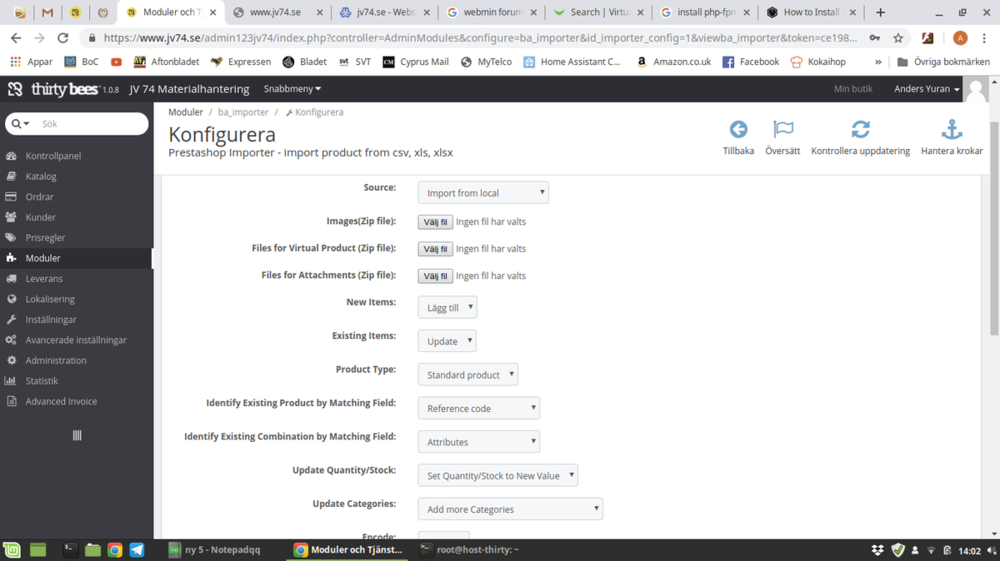Viewport: 1000px width, 561px height.
Task: Open the Source dropdown
Action: [x=483, y=193]
